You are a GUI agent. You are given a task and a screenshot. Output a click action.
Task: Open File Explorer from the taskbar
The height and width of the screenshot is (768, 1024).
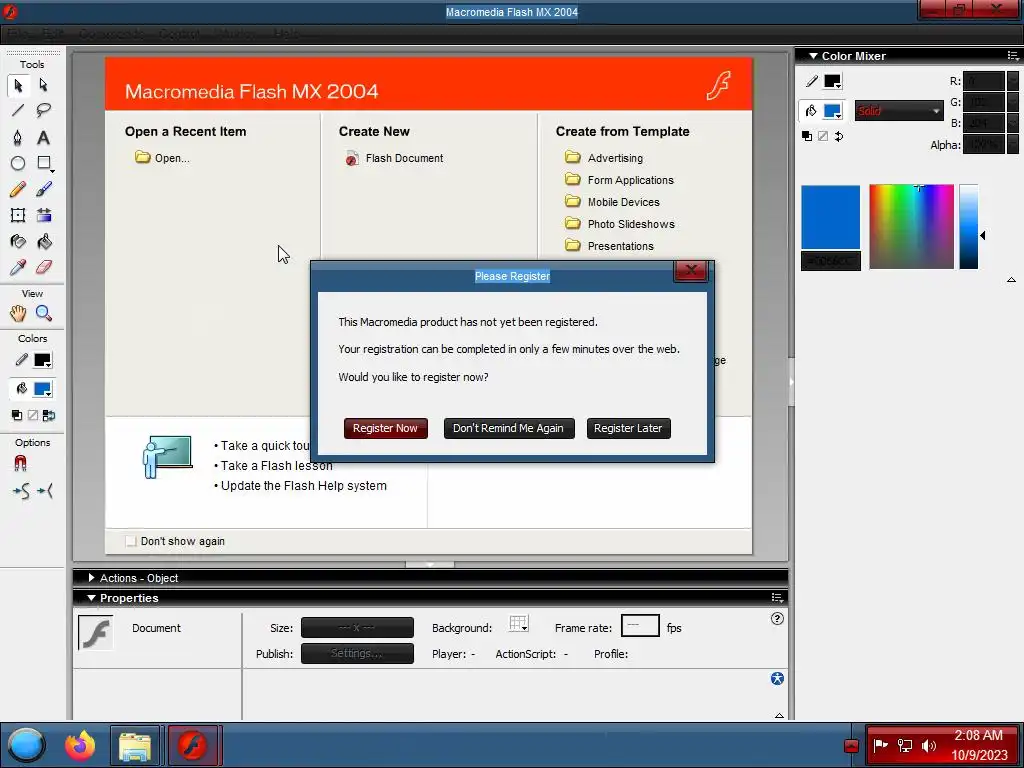[x=135, y=745]
